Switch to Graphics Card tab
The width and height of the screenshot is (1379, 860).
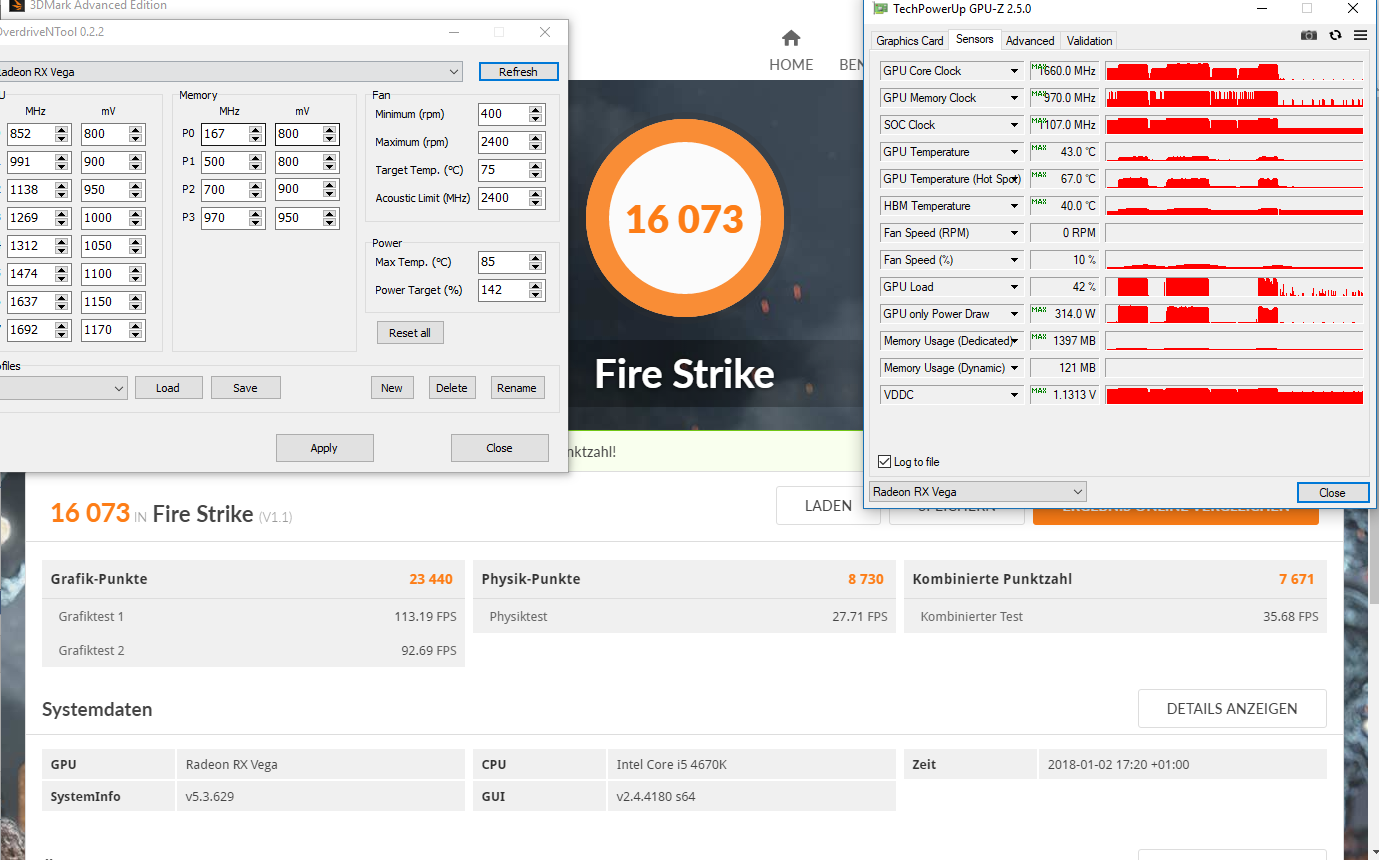coord(909,41)
